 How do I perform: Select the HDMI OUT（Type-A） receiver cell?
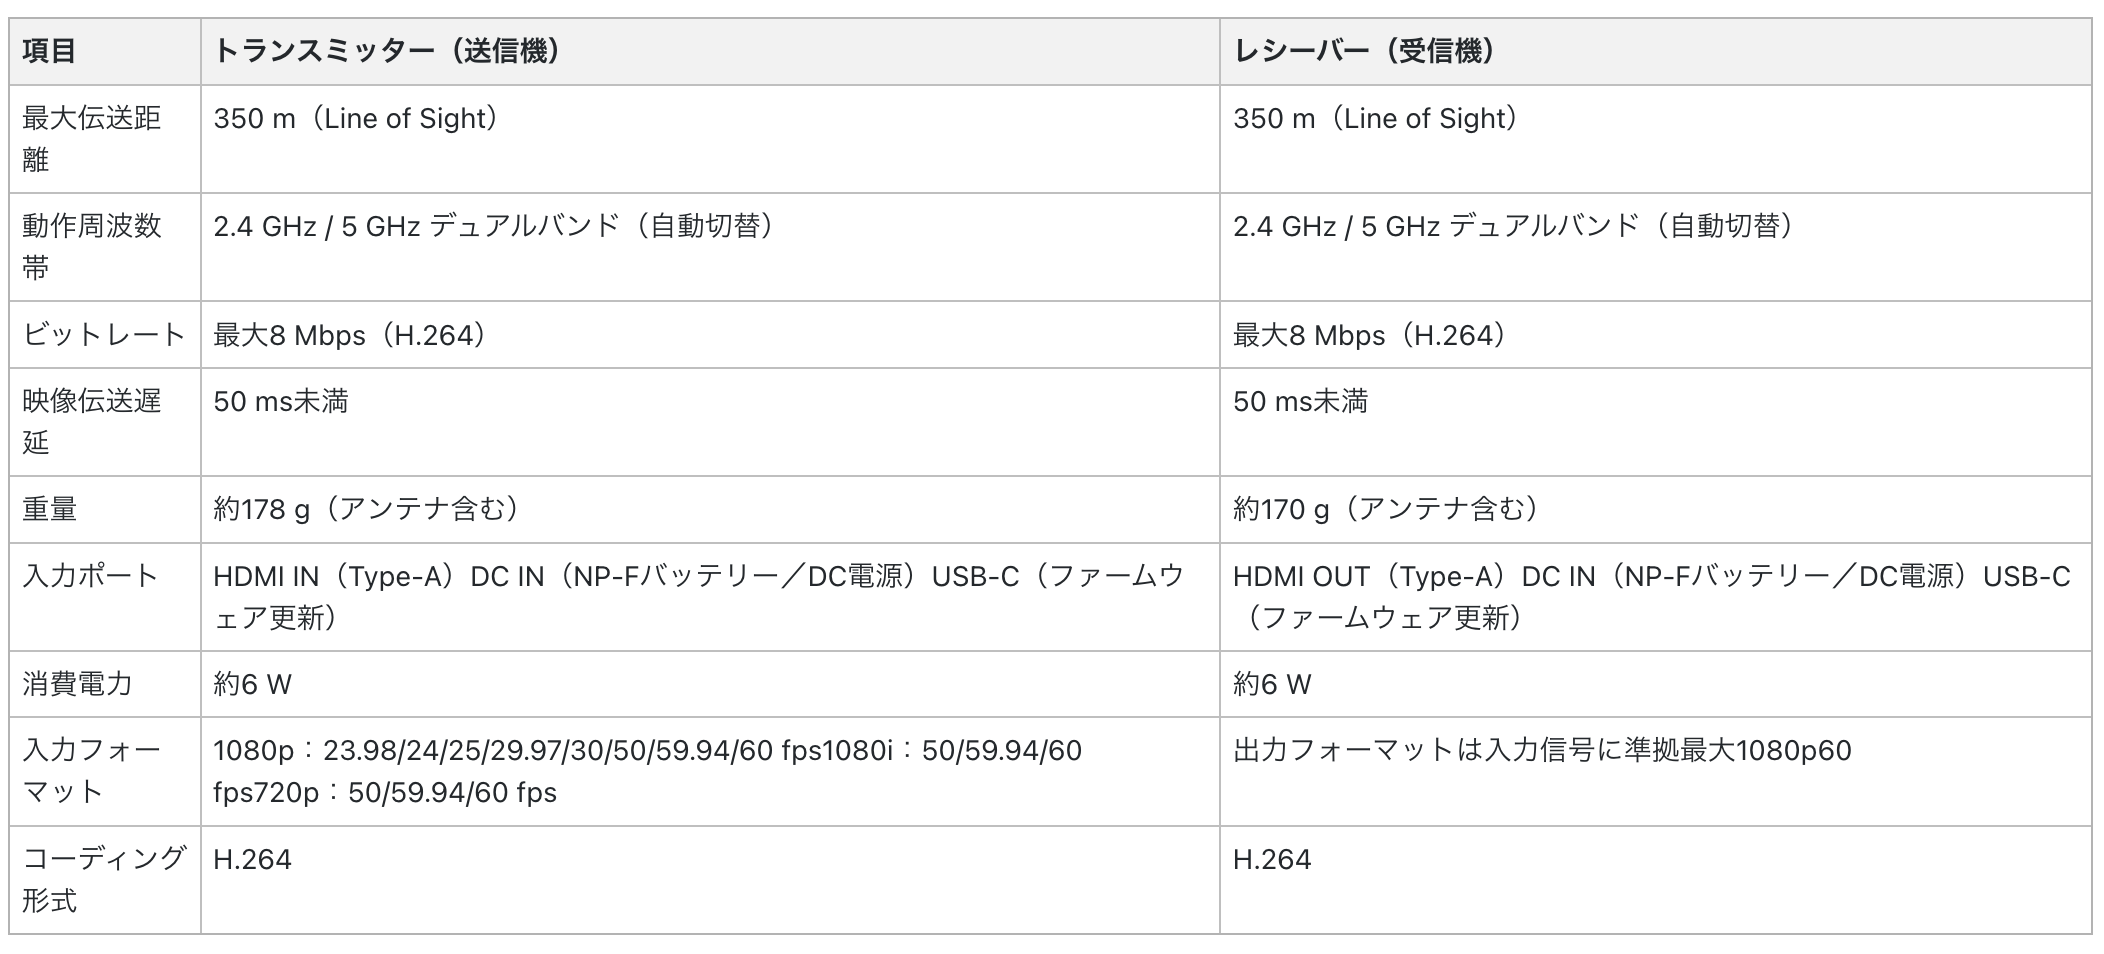[1655, 597]
